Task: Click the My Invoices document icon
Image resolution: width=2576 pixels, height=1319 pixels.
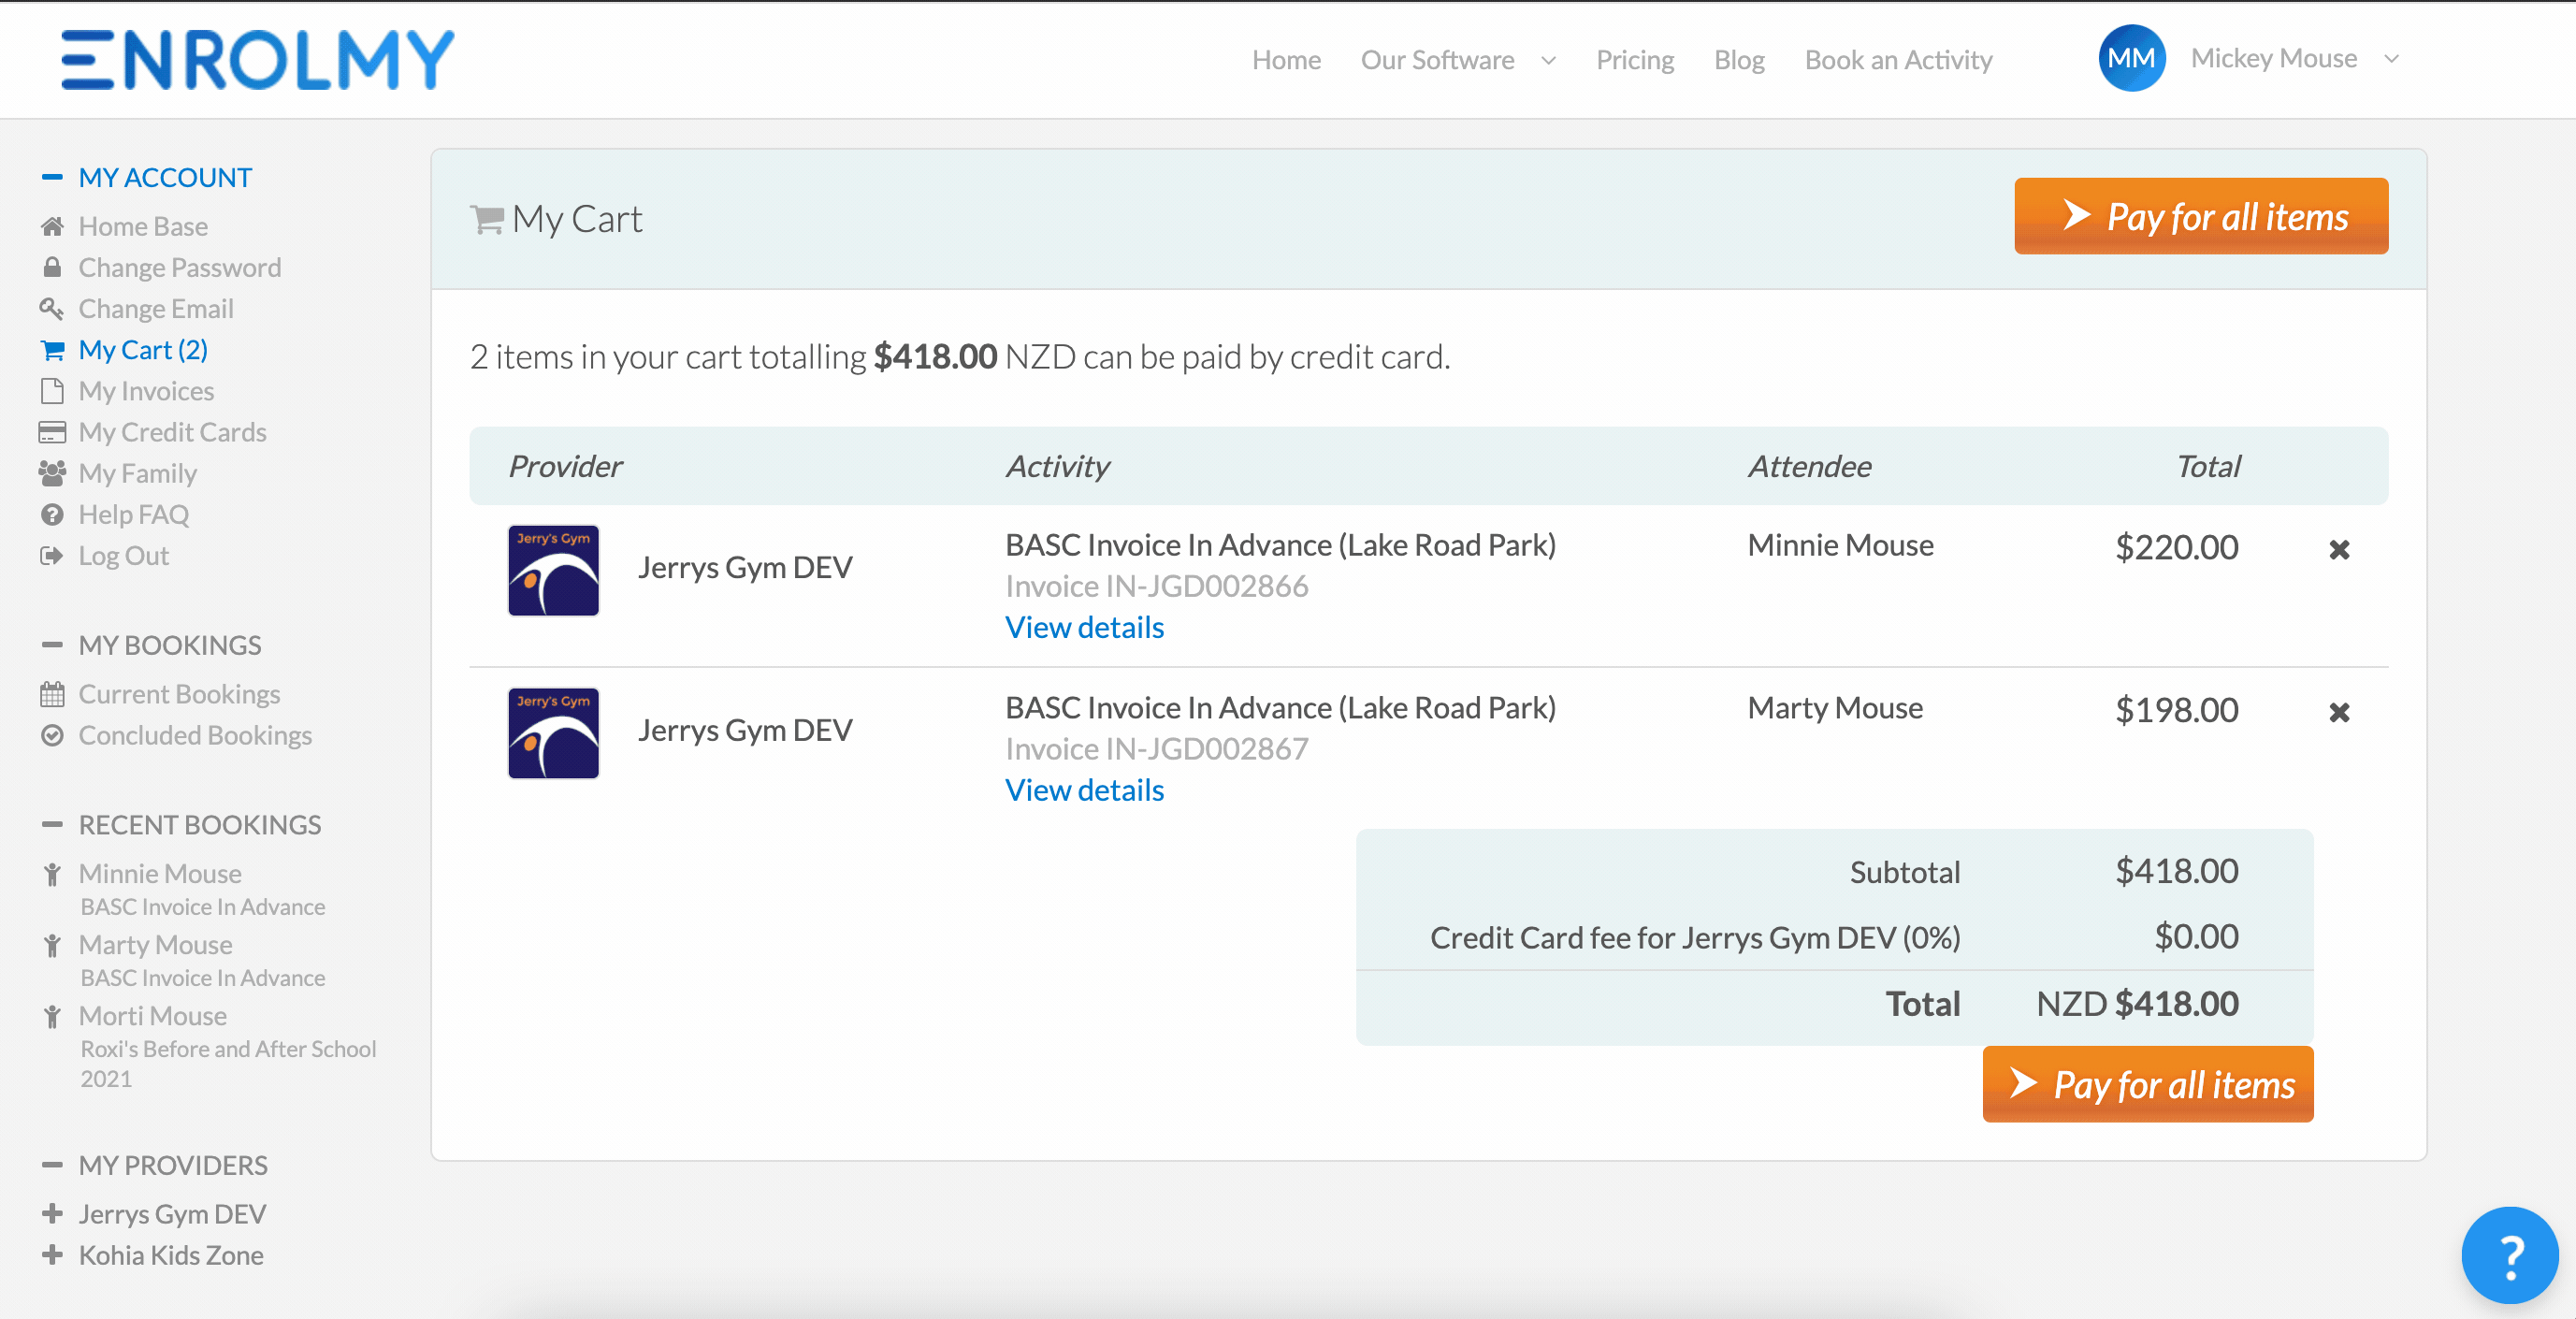Action: tap(52, 391)
